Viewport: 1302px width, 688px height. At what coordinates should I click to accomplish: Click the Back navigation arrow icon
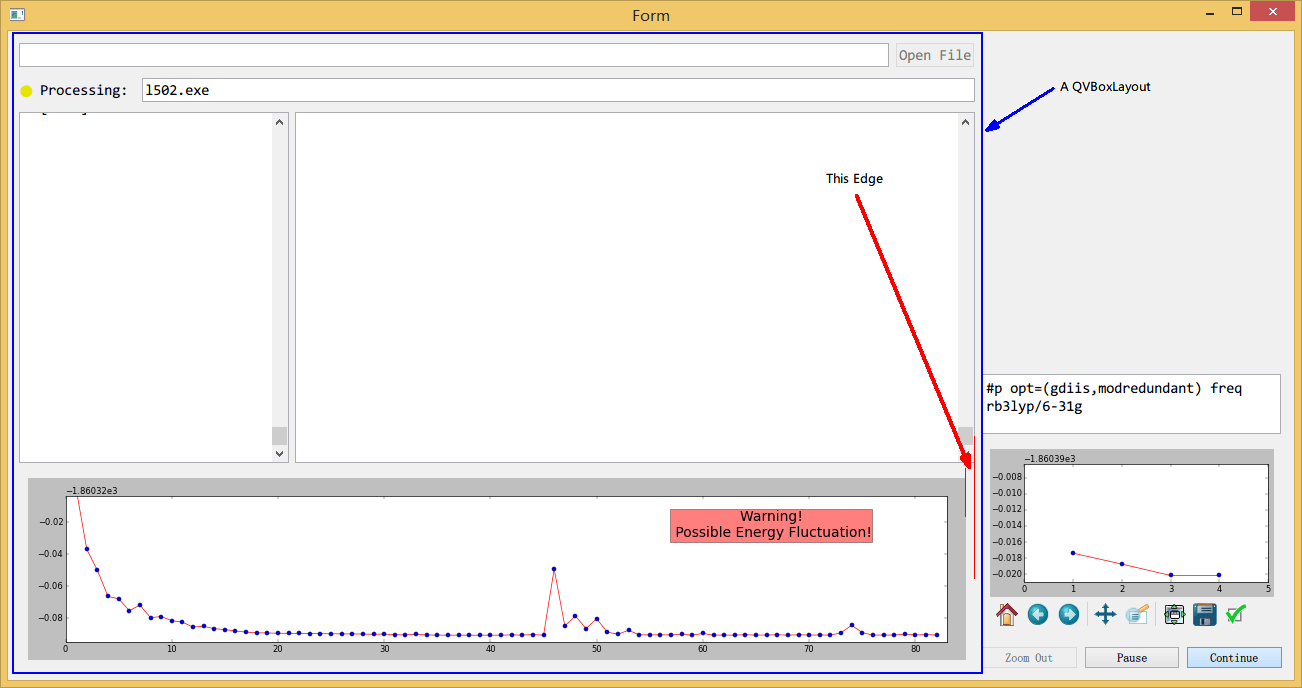[1037, 614]
